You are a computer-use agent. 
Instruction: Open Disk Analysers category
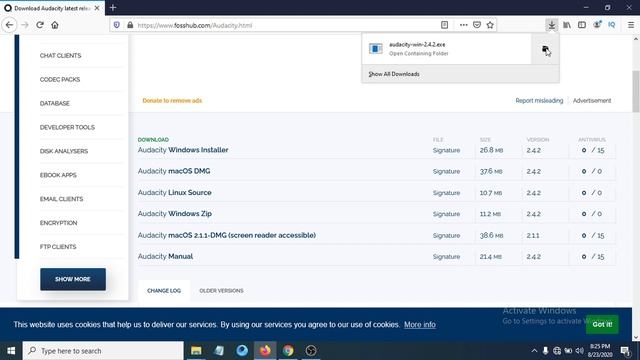64,151
